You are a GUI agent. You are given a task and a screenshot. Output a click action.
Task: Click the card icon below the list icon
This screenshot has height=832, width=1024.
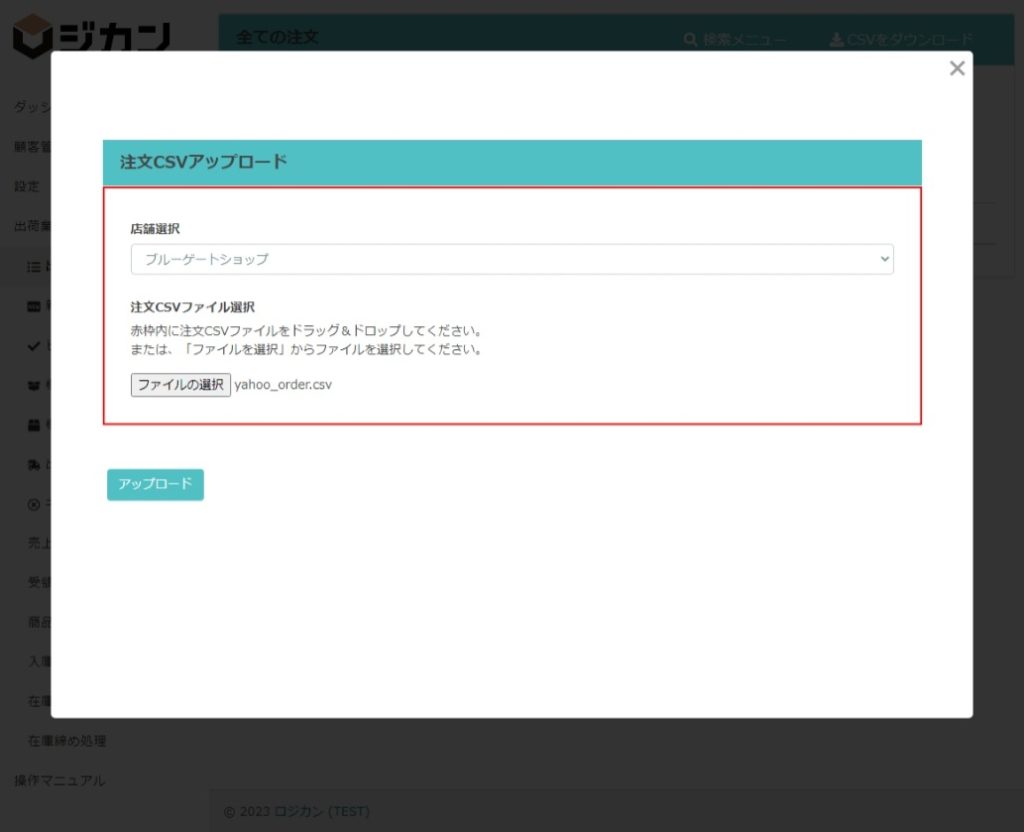pos(33,306)
